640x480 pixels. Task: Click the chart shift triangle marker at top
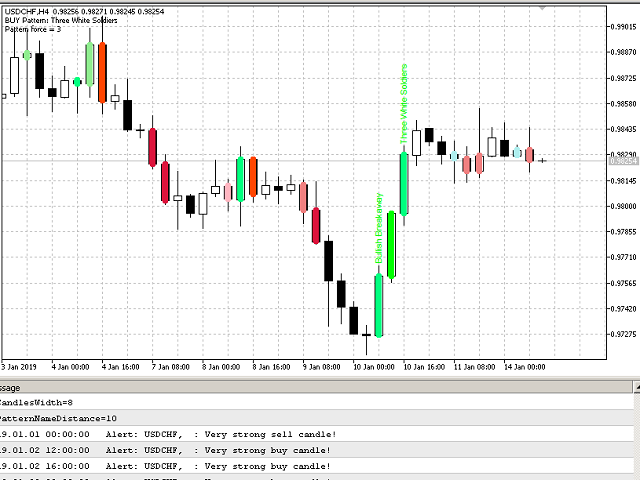coord(542,8)
